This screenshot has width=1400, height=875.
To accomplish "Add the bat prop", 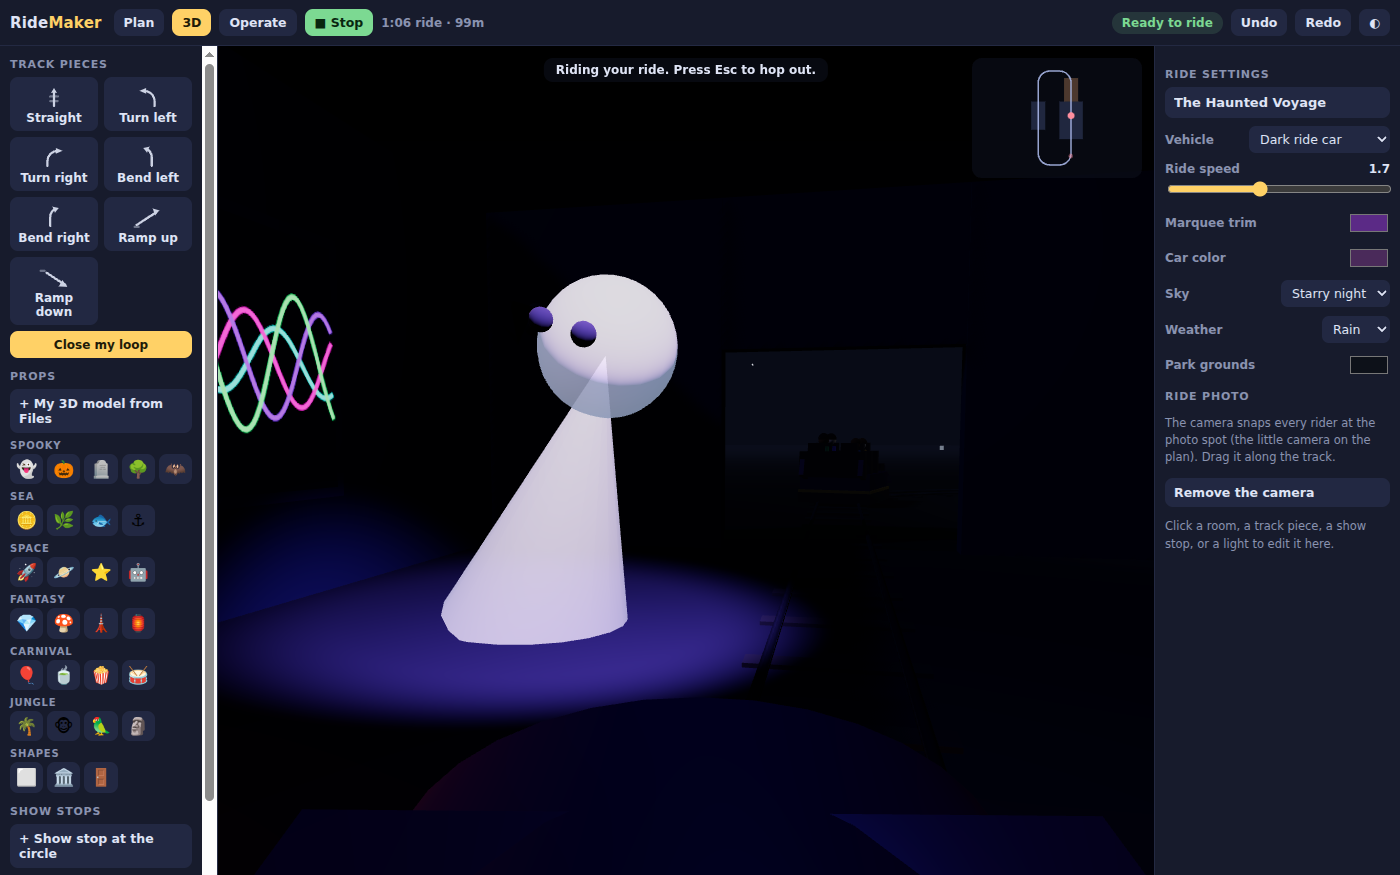I will 175,469.
